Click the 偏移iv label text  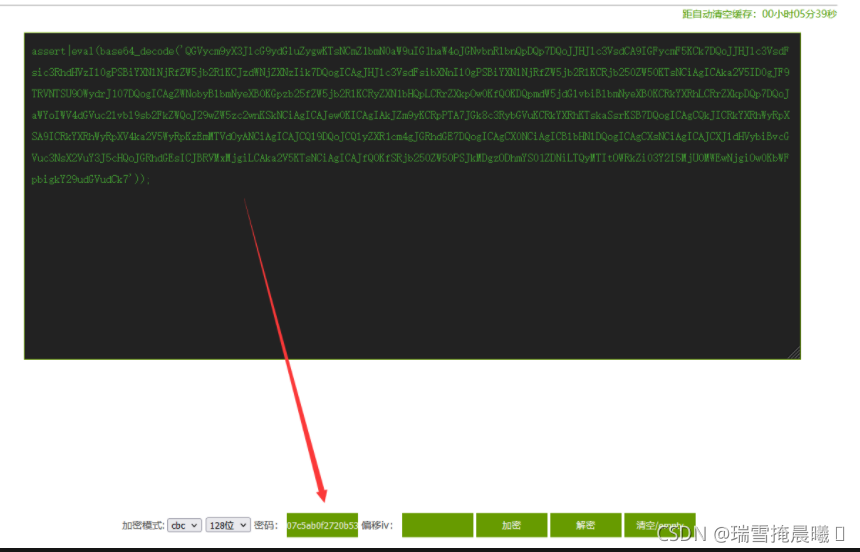click(x=377, y=525)
